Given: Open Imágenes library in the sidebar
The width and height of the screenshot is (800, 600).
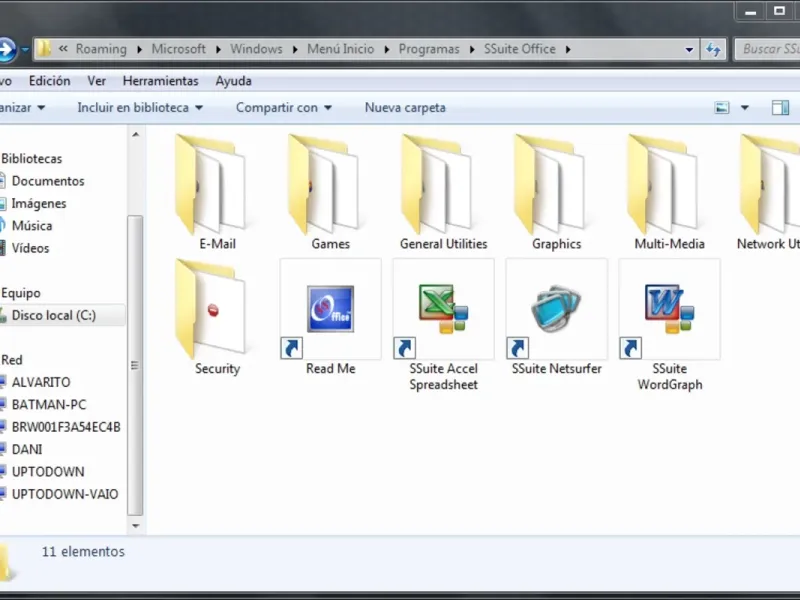Looking at the screenshot, I should pos(39,204).
